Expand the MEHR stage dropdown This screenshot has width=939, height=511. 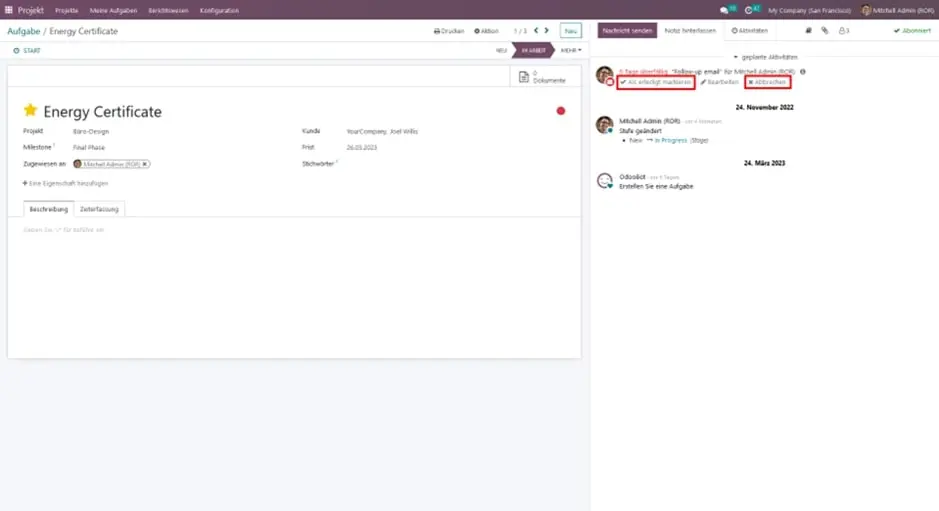[x=570, y=49]
